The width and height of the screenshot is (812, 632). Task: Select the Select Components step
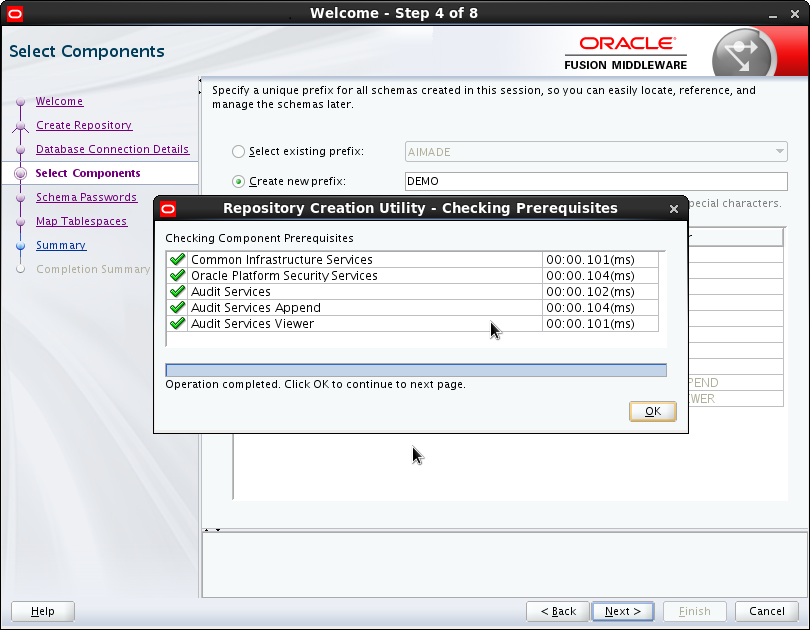88,174
